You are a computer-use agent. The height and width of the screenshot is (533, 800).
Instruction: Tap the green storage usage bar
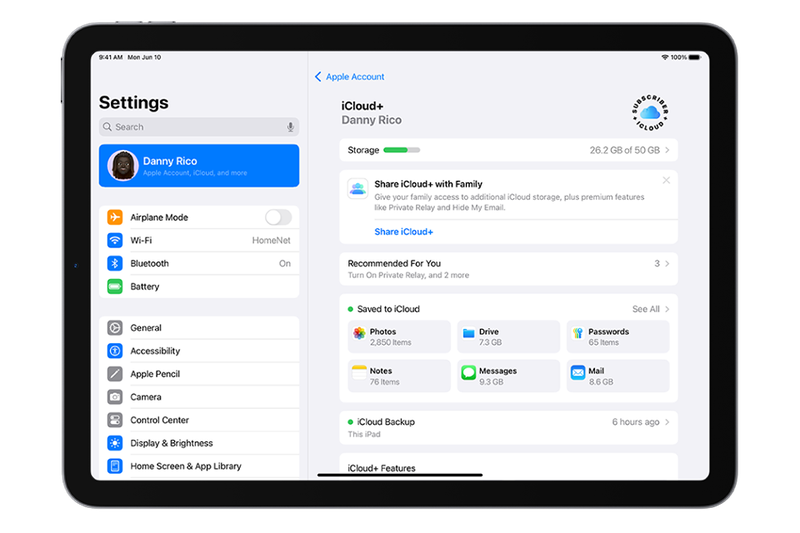(402, 150)
